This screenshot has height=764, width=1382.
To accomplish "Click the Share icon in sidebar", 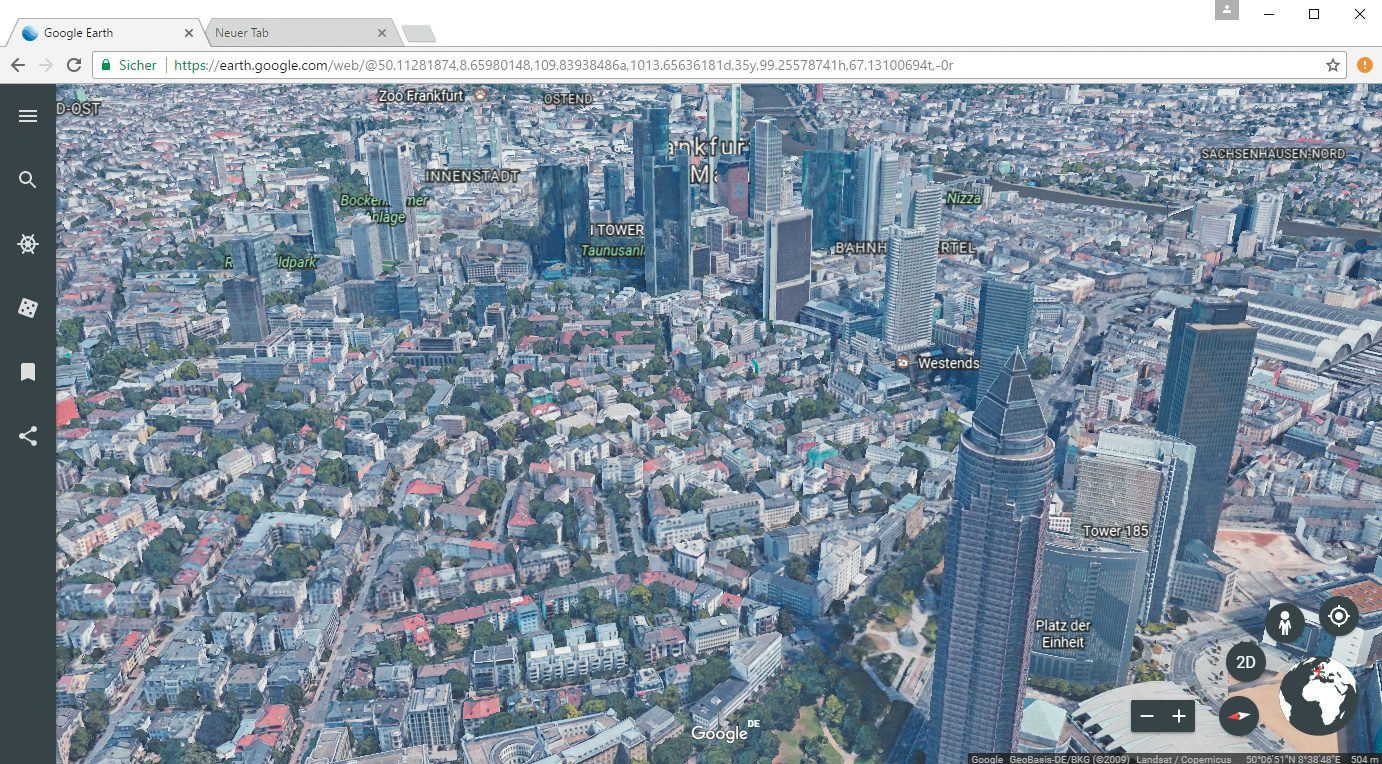I will coord(28,436).
